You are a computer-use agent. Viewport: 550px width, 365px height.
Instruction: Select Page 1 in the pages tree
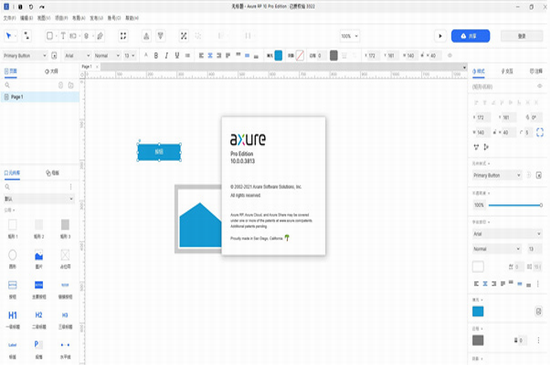40,97
